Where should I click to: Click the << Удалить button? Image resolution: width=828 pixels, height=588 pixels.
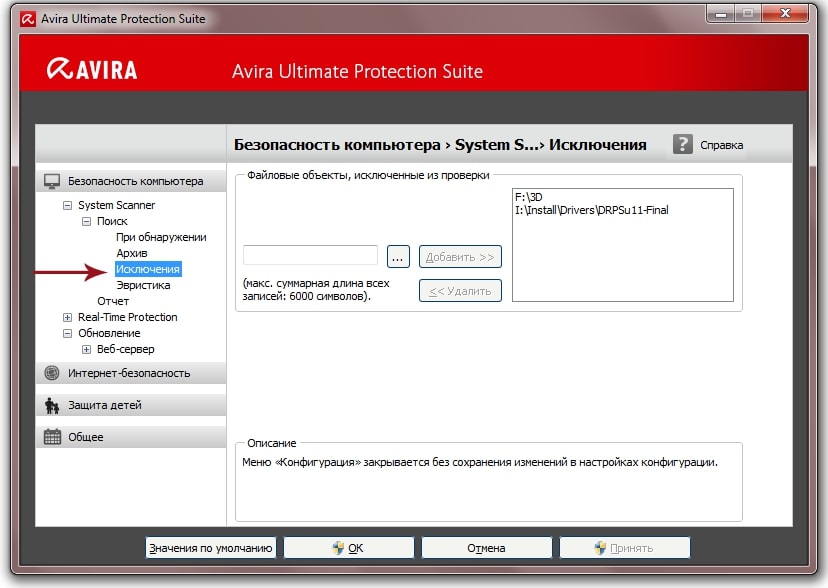tap(460, 291)
